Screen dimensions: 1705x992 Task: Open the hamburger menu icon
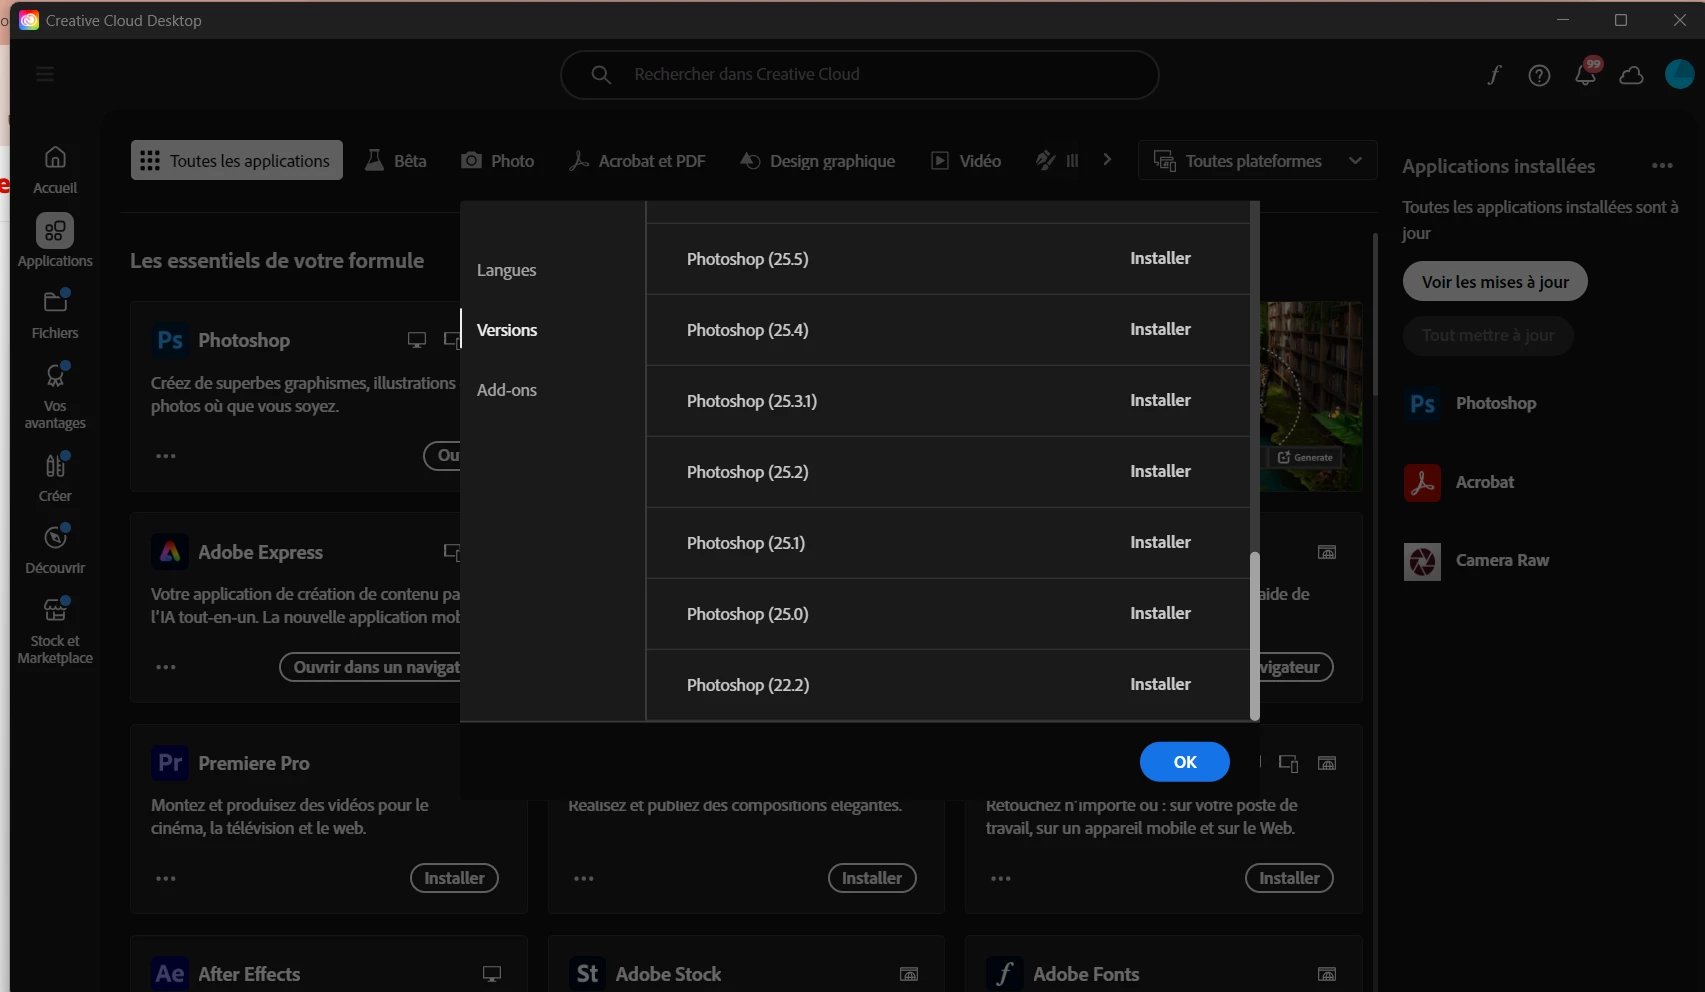(45, 74)
